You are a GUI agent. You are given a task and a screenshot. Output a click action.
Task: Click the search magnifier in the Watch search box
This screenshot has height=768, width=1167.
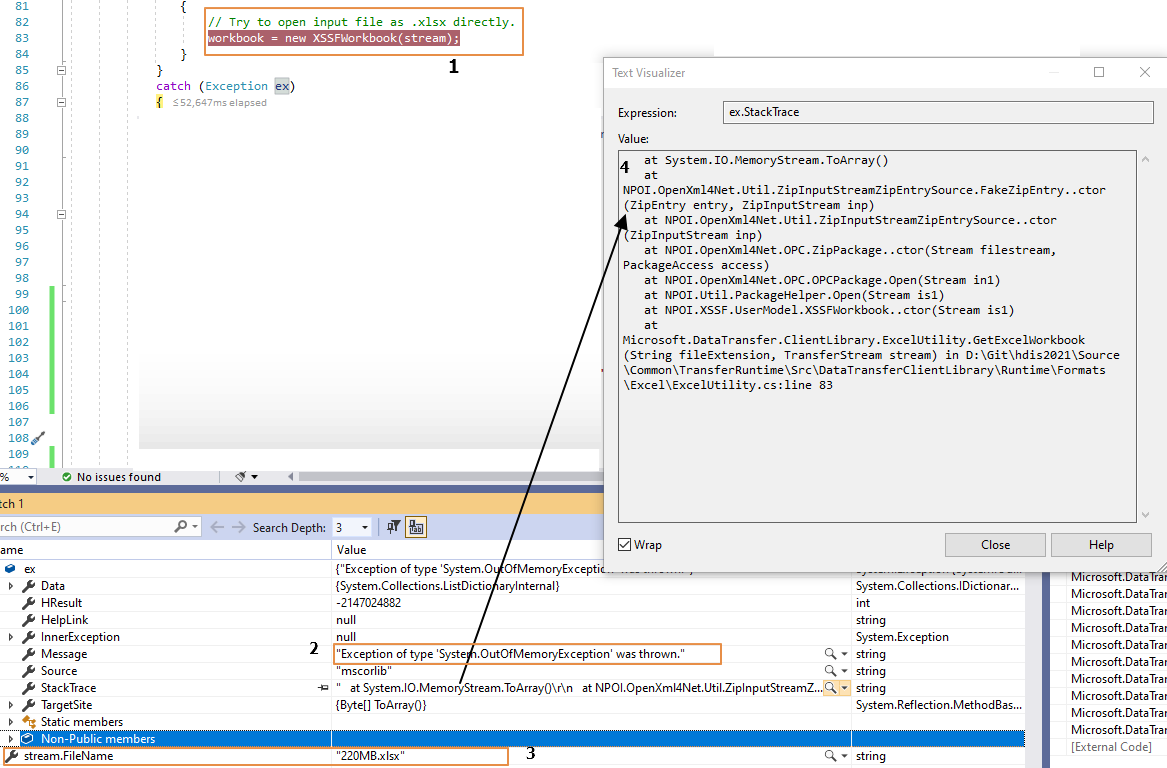point(181,526)
